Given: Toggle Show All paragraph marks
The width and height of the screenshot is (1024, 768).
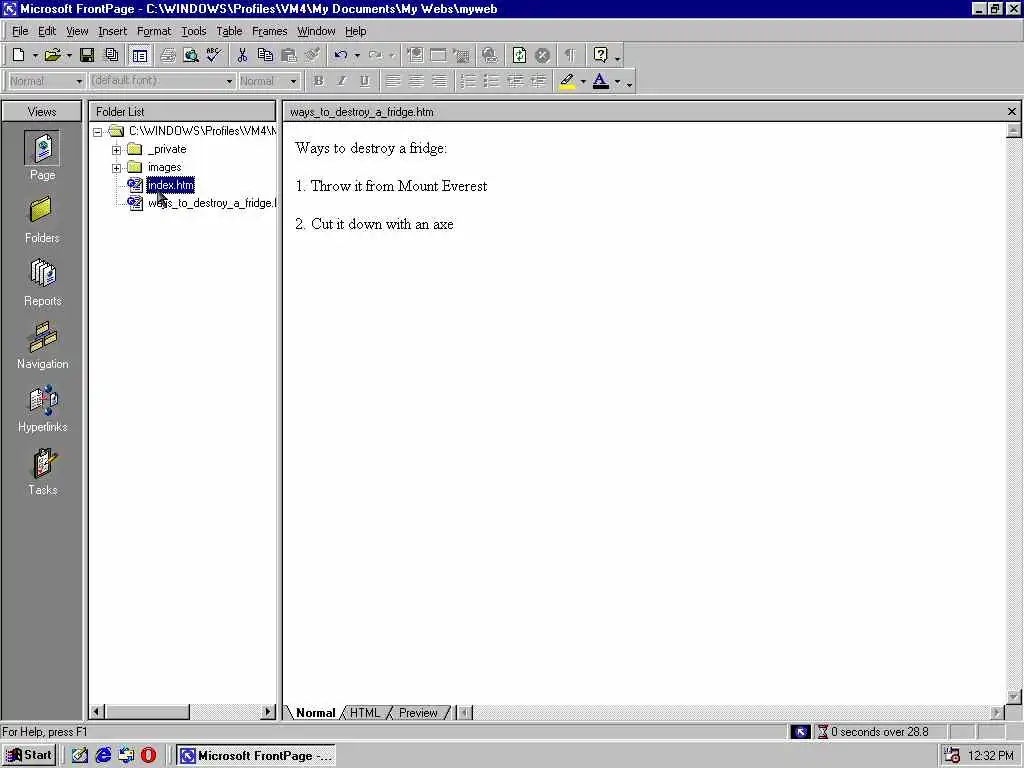Looking at the screenshot, I should [571, 56].
